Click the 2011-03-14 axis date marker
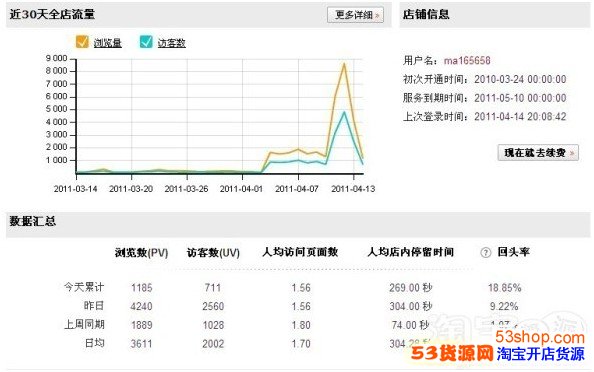 (75, 189)
